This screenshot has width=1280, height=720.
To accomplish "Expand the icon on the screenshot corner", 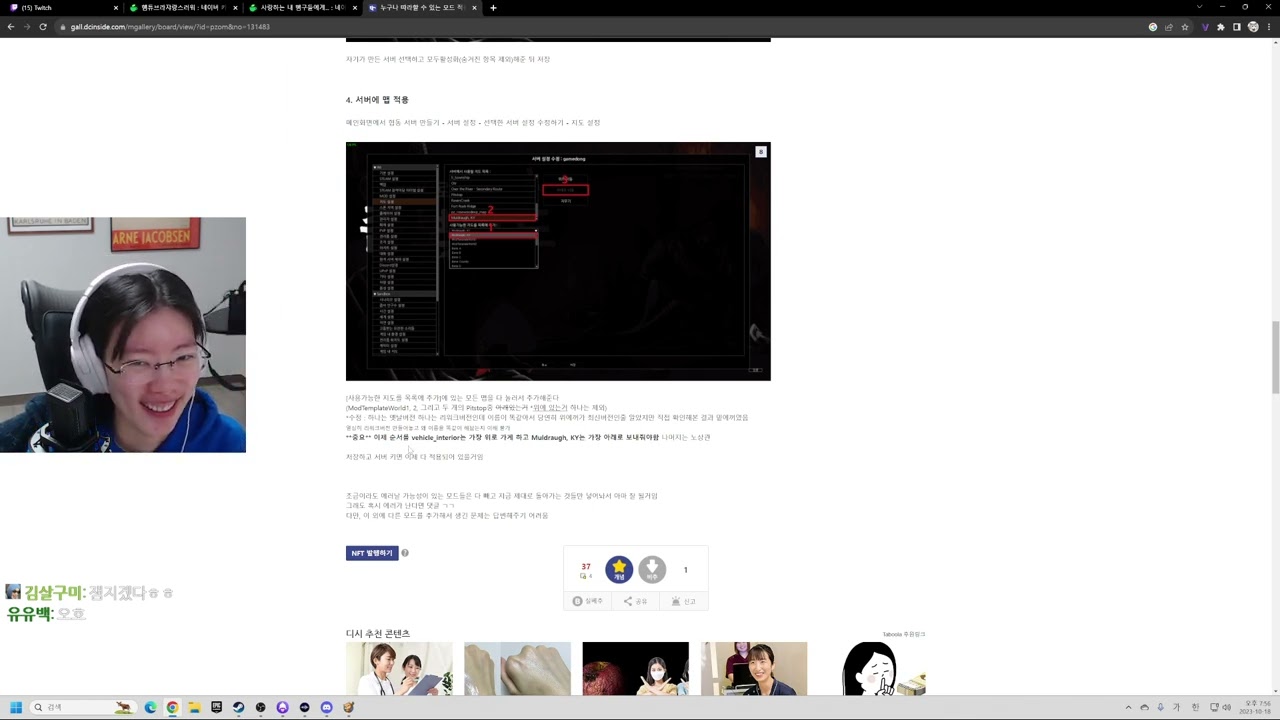I will [761, 152].
